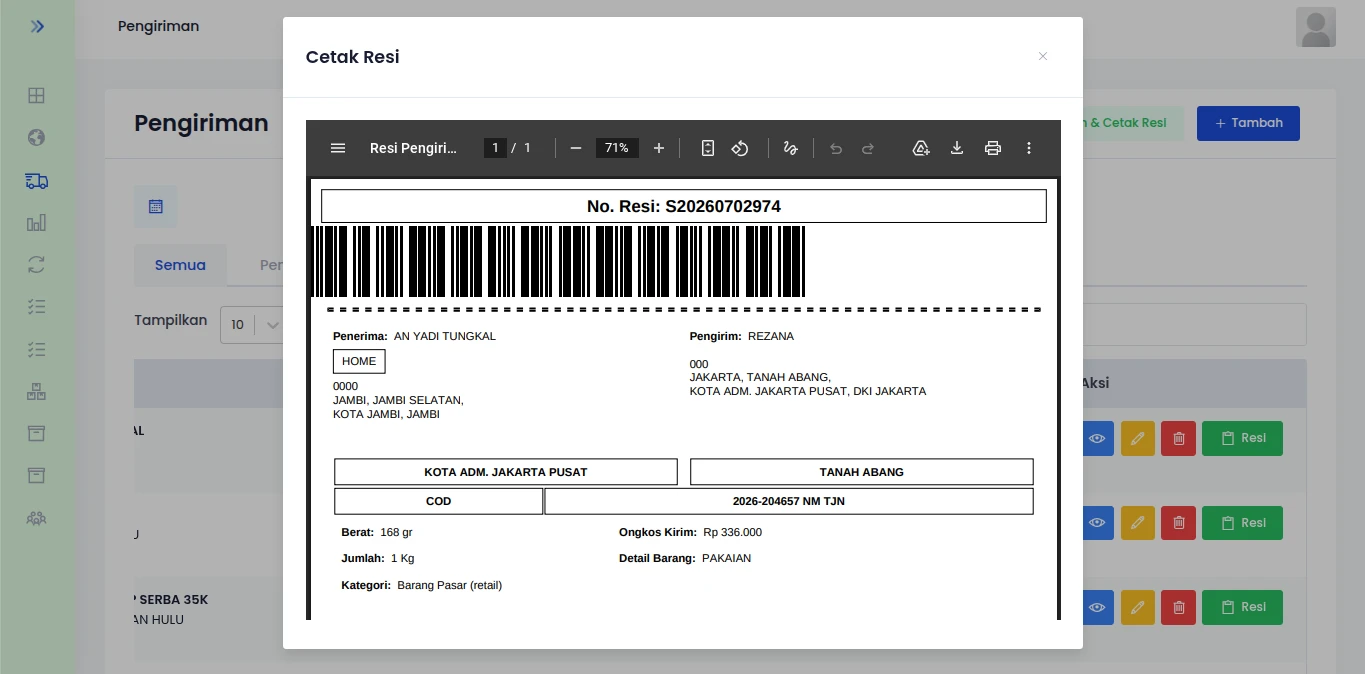Print the receipt PDF
The height and width of the screenshot is (674, 1365).
[993, 148]
